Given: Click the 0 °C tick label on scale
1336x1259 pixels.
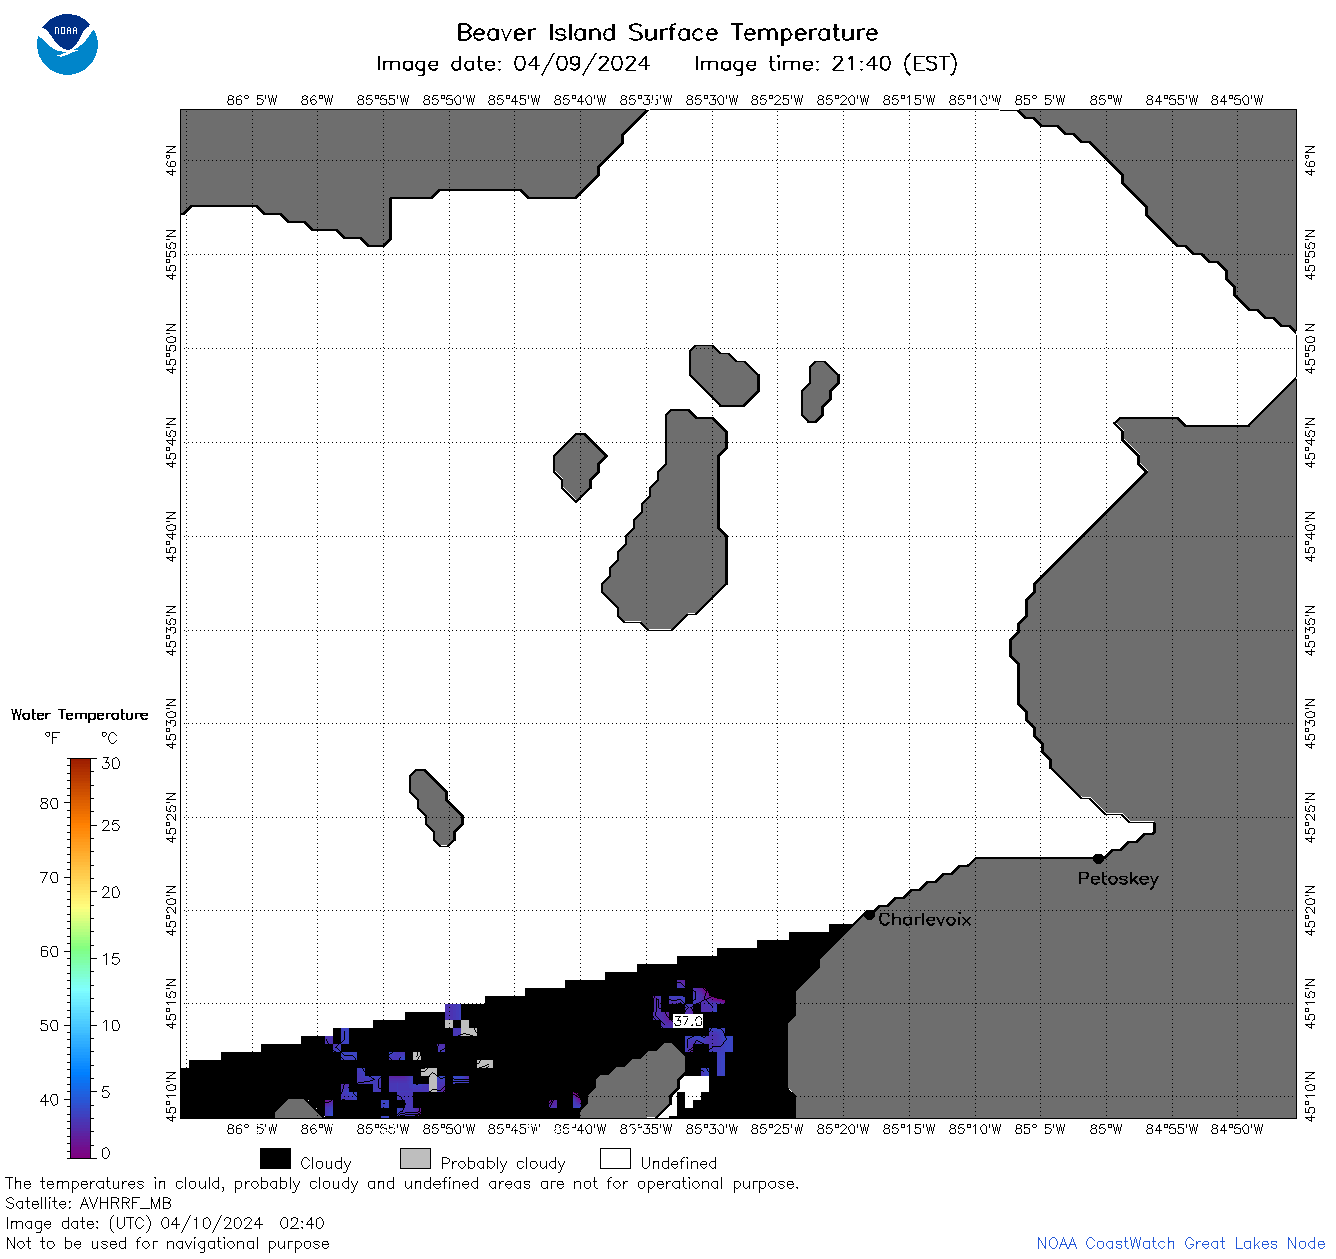Looking at the screenshot, I should 107,1153.
